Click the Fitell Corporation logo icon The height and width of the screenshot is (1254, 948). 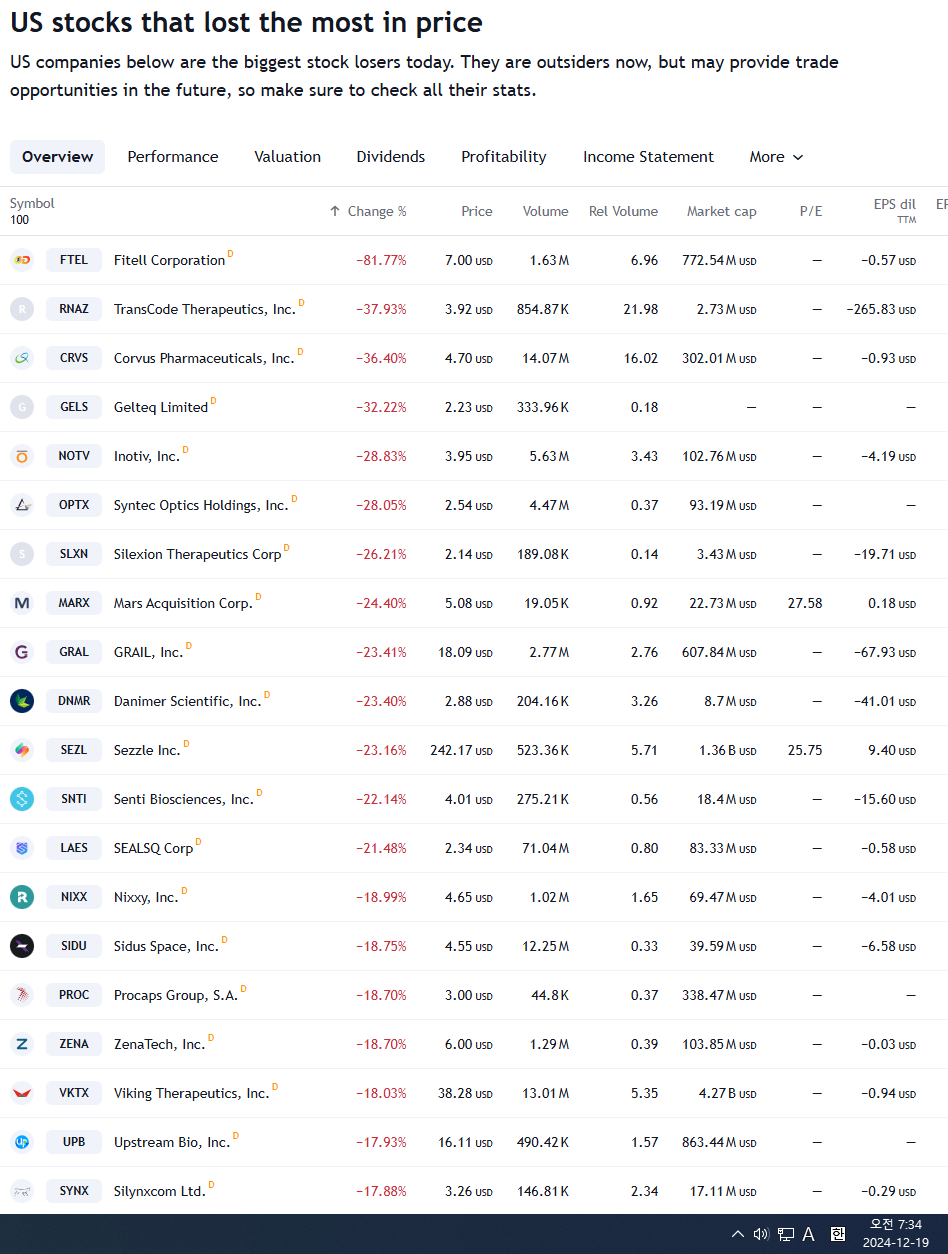22,260
